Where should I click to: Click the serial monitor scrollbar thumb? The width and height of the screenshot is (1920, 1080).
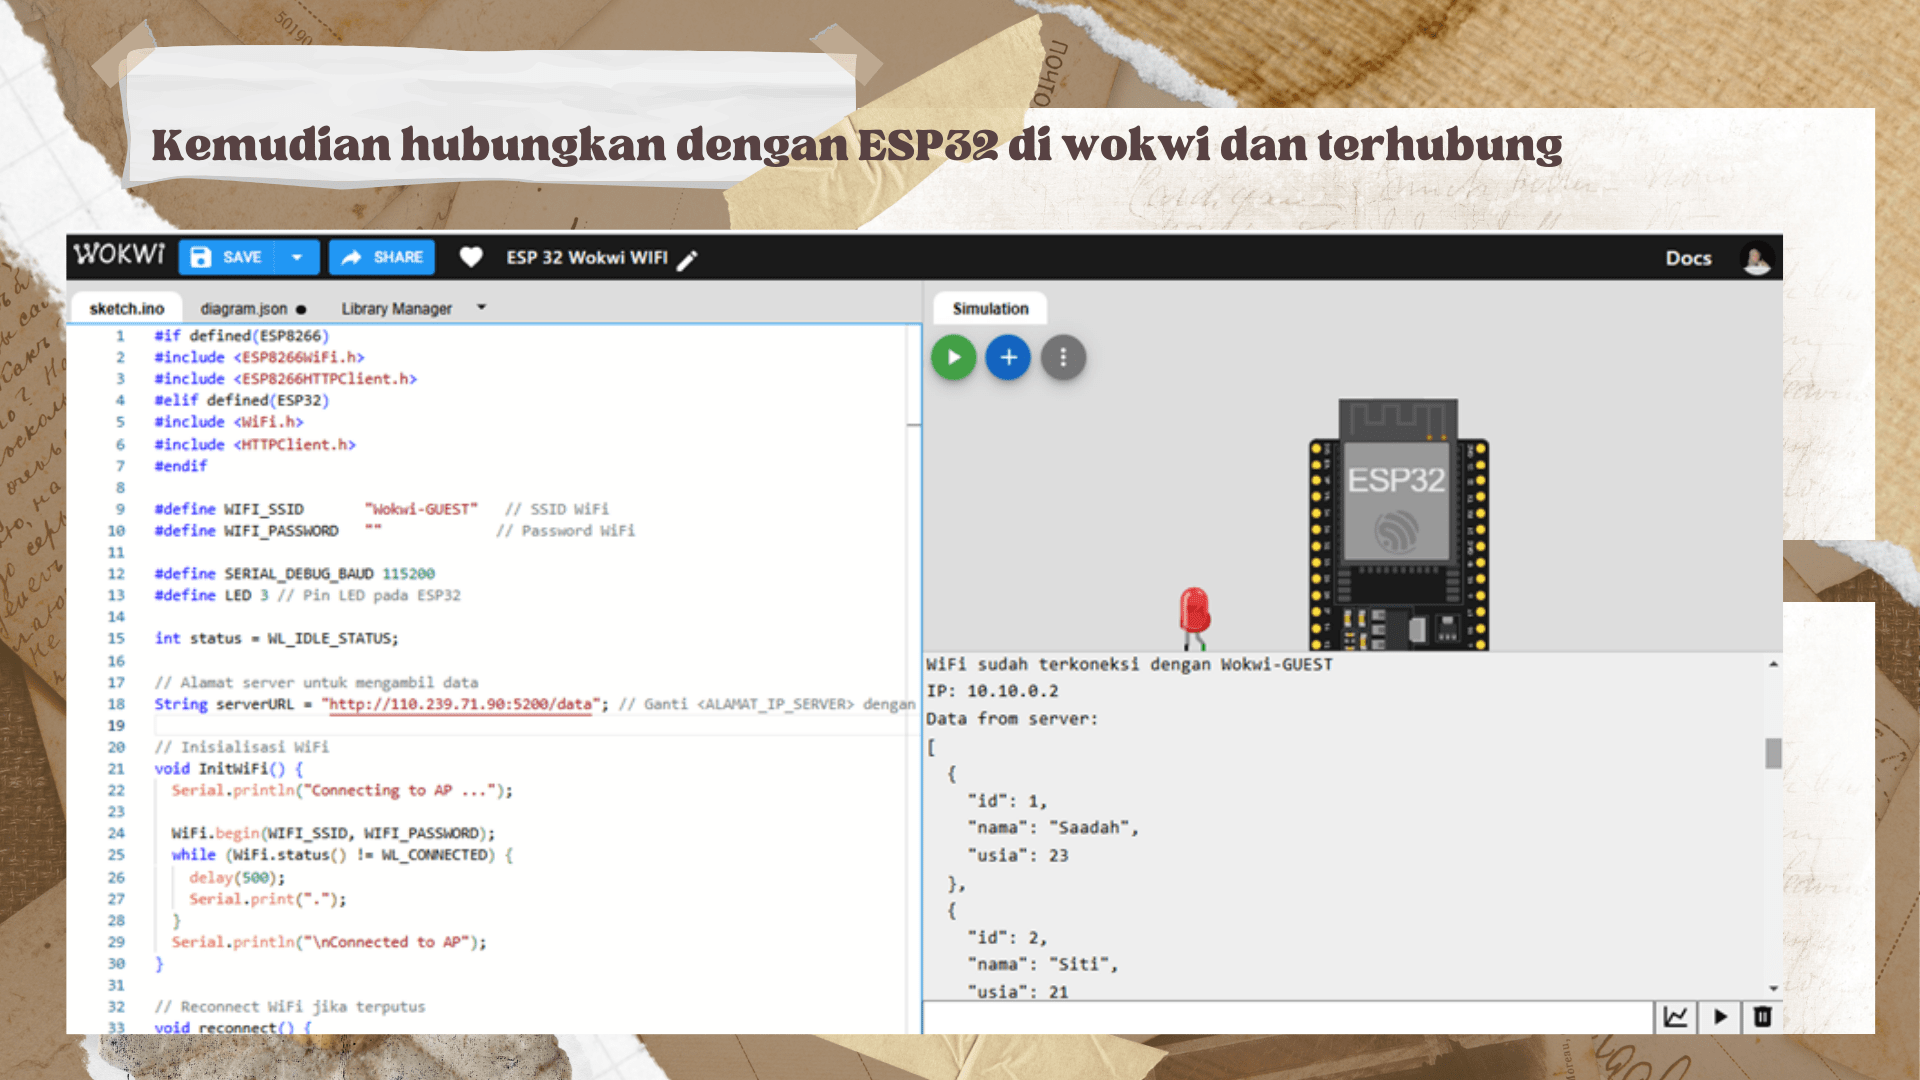[x=1773, y=753]
